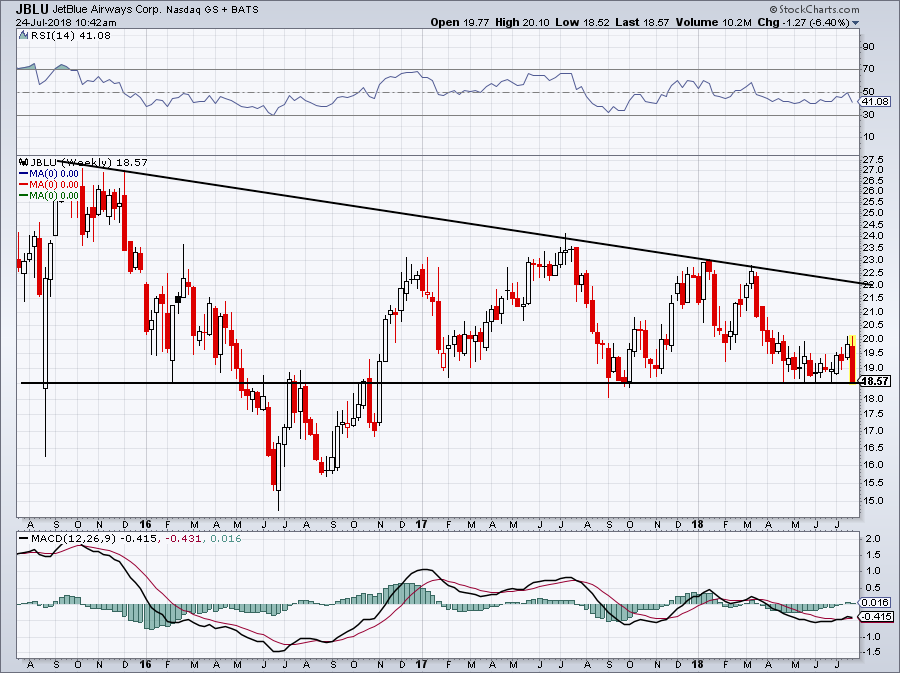Screen dimensions: 900x673
Task: Click the yellow-highlighted latest weekly candle
Action: pyautogui.click(x=852, y=359)
